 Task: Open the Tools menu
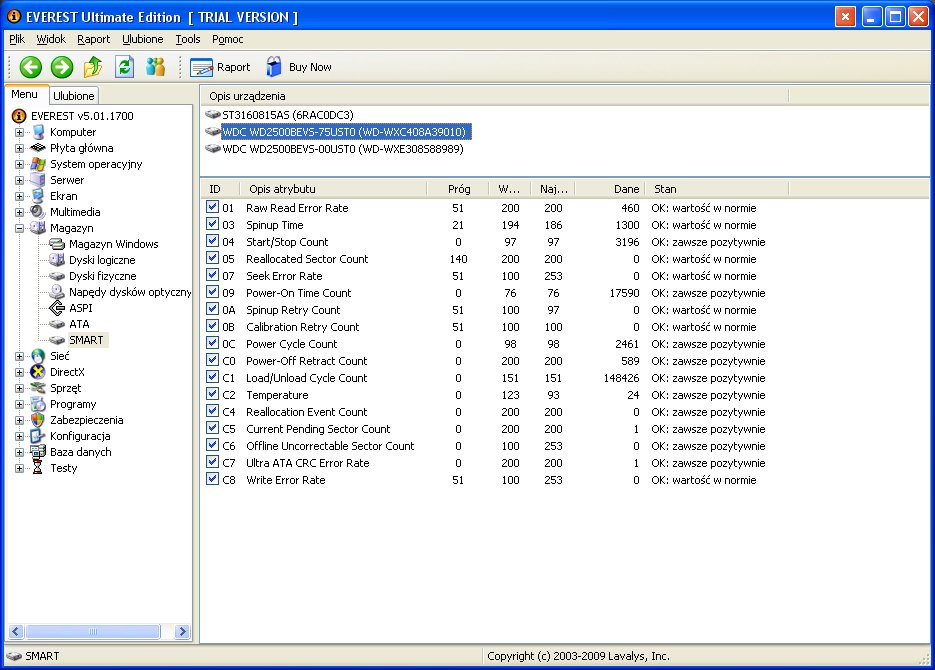click(188, 39)
